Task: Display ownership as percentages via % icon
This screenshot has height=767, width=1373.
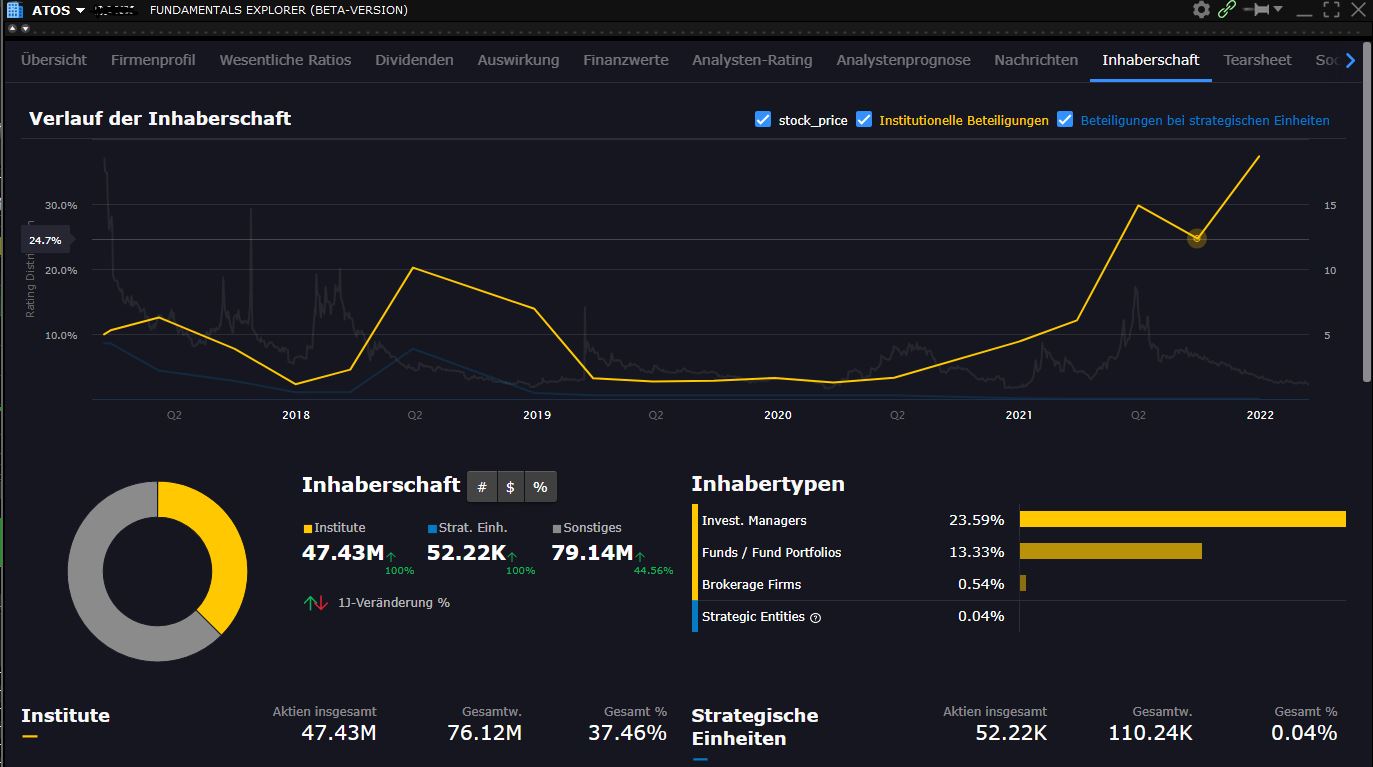Action: (x=539, y=486)
